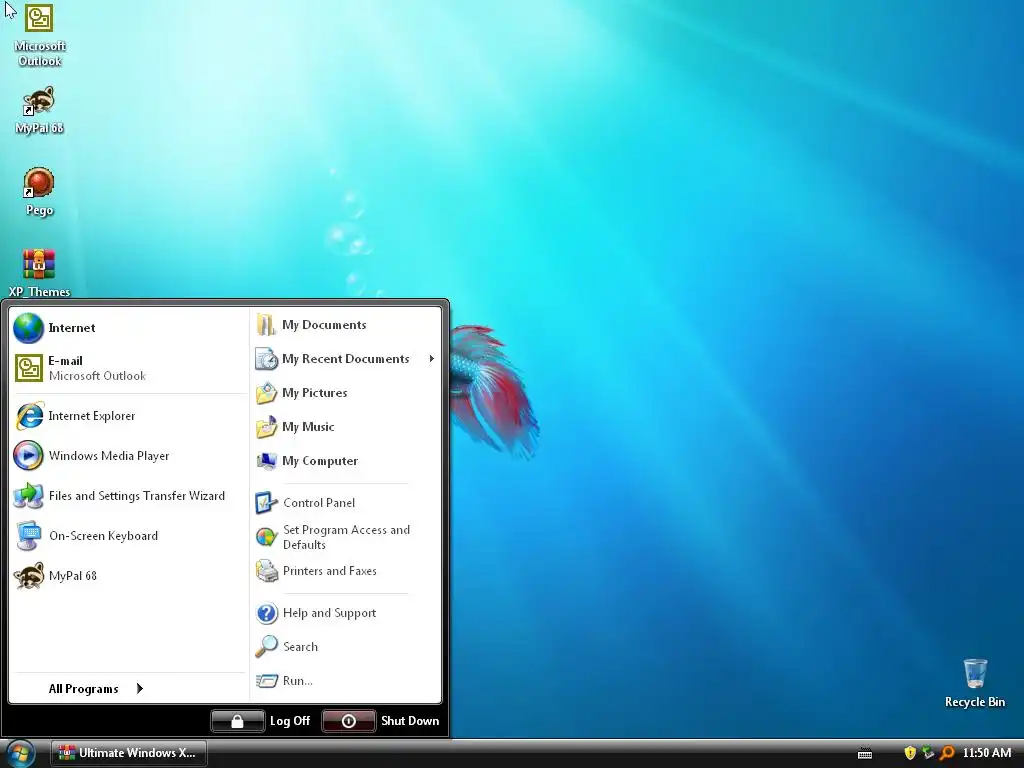Screen dimensions: 1024x768
Task: Click the Search magnifier item
Action: click(345, 647)
